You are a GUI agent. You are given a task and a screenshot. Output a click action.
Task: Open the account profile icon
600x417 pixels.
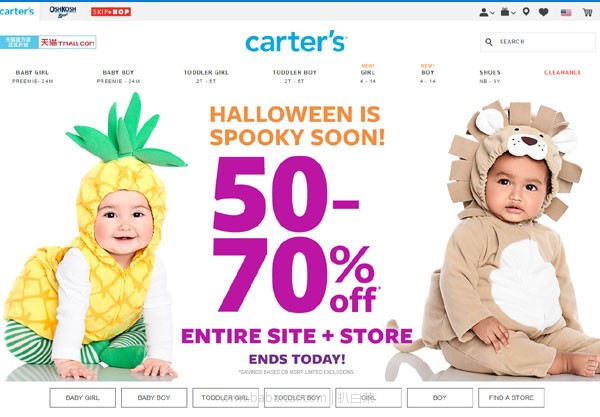(484, 12)
